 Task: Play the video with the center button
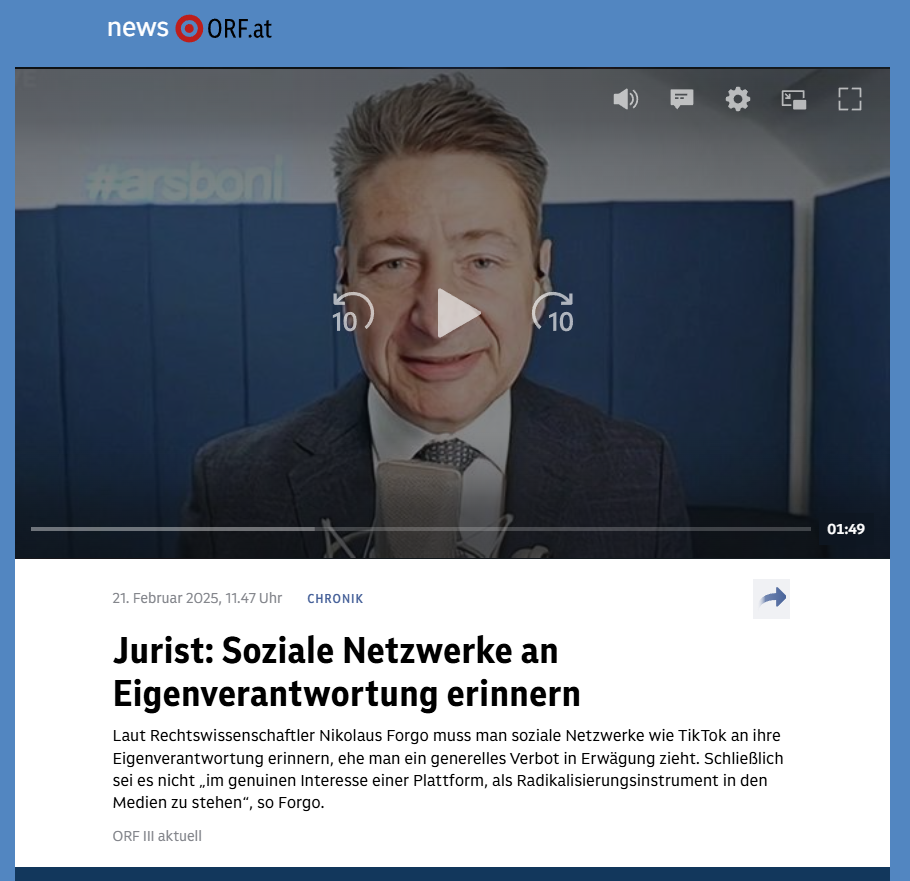point(457,313)
